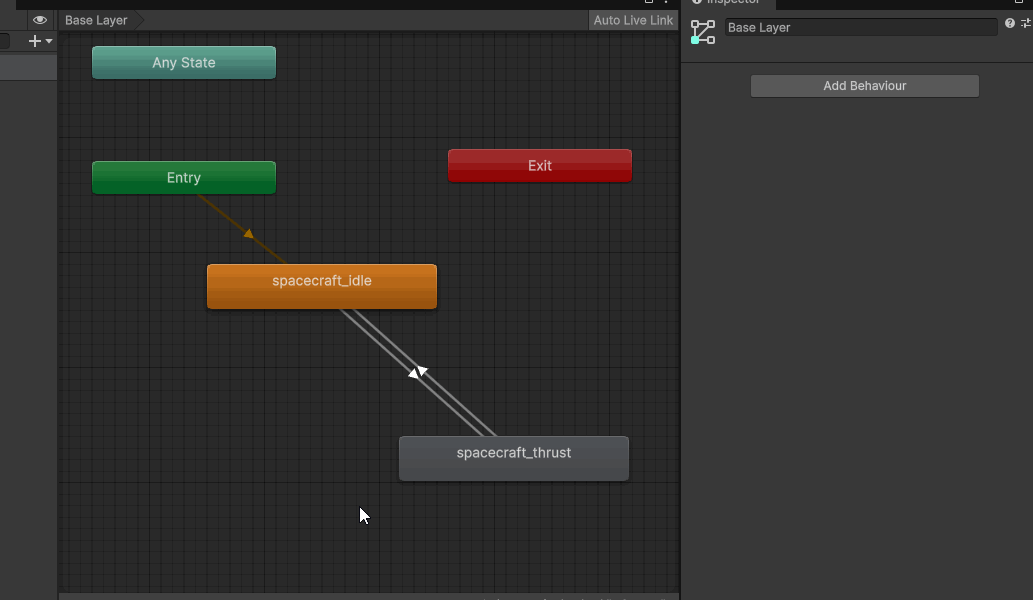Select the spacecraft_idle state
The height and width of the screenshot is (600, 1033).
pos(321,286)
